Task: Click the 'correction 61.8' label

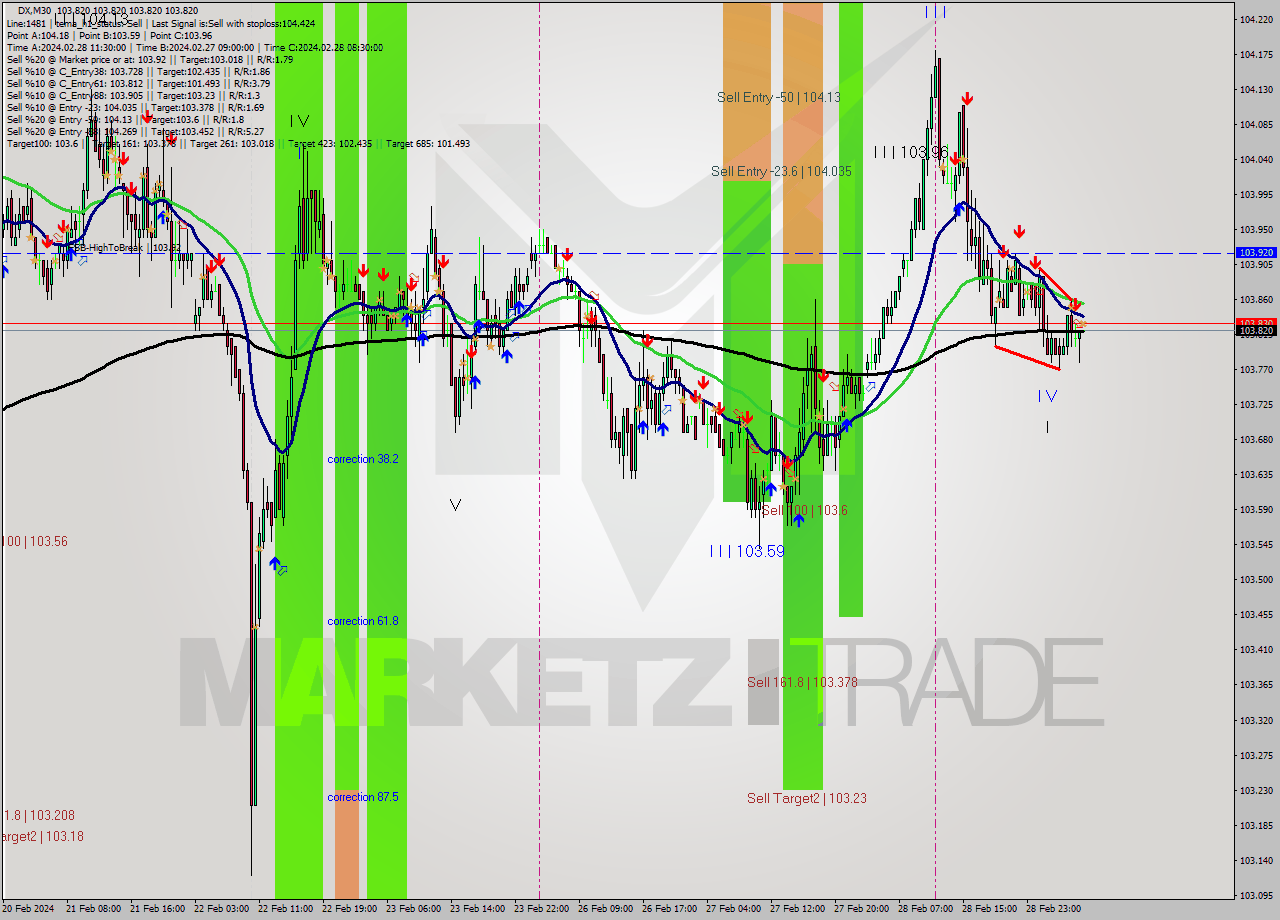Action: tap(363, 621)
